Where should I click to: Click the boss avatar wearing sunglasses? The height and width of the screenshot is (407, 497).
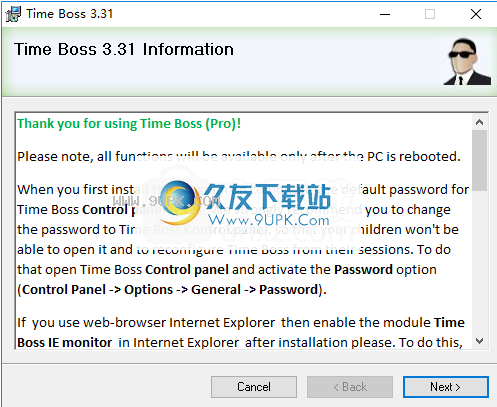[x=467, y=62]
